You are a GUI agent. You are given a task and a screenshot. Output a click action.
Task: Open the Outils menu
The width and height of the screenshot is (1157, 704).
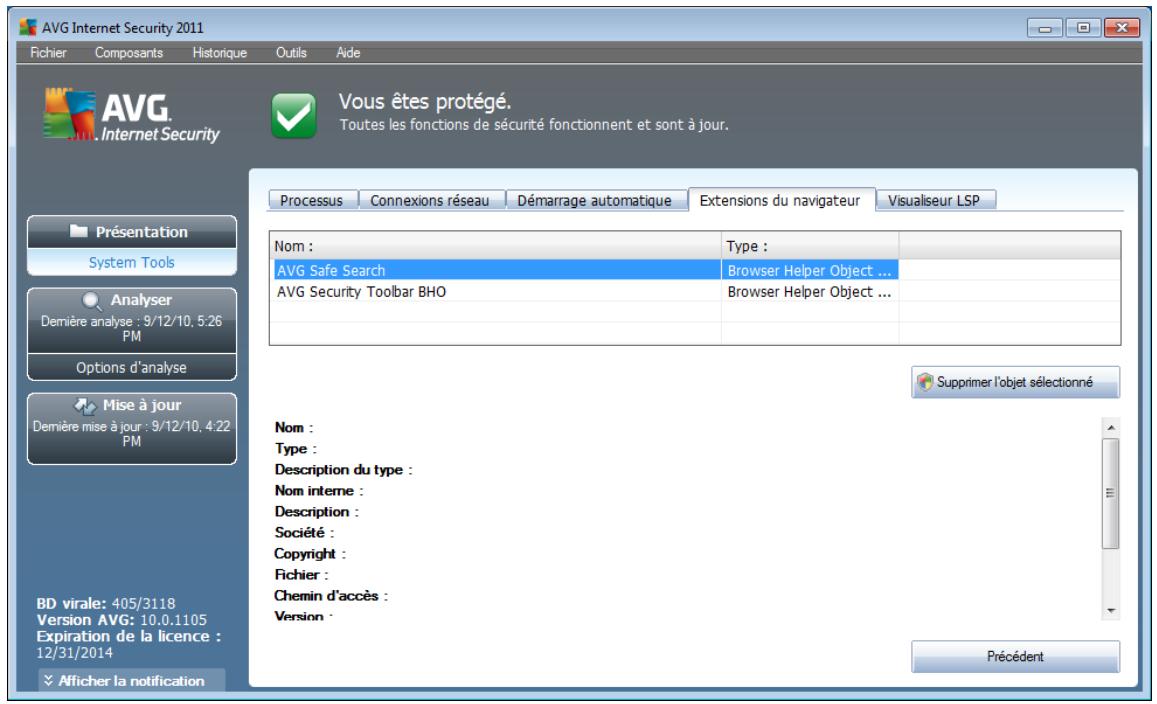[291, 52]
